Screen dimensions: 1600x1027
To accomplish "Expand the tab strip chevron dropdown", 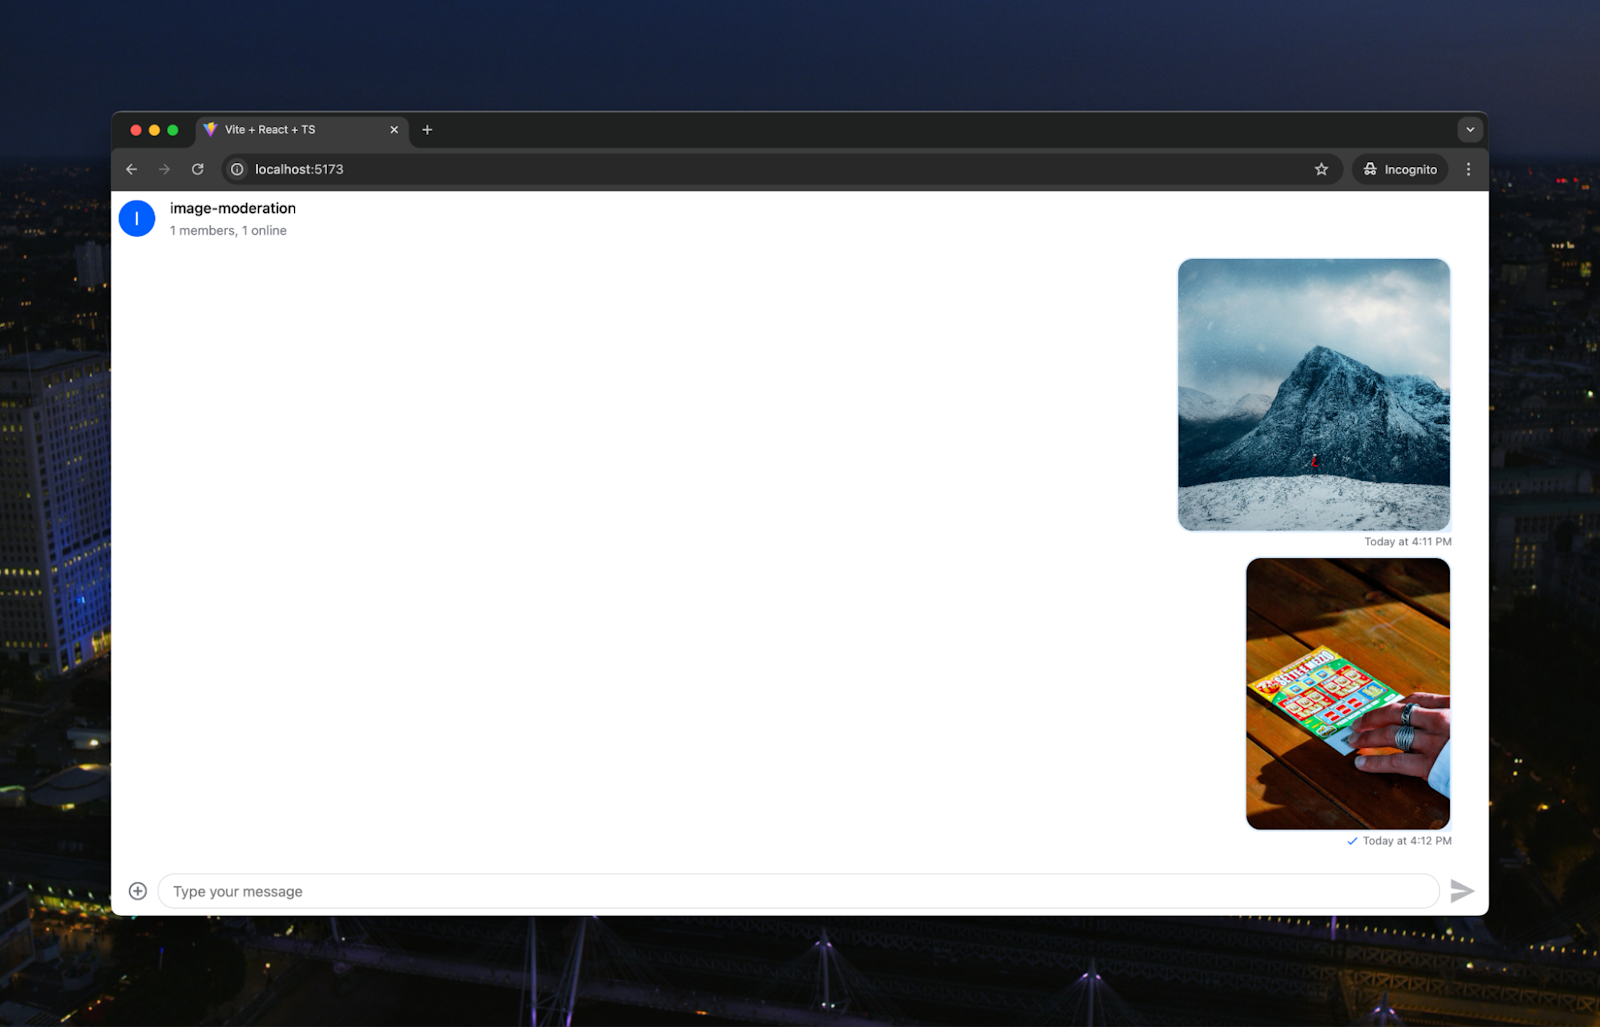I will [x=1470, y=129].
